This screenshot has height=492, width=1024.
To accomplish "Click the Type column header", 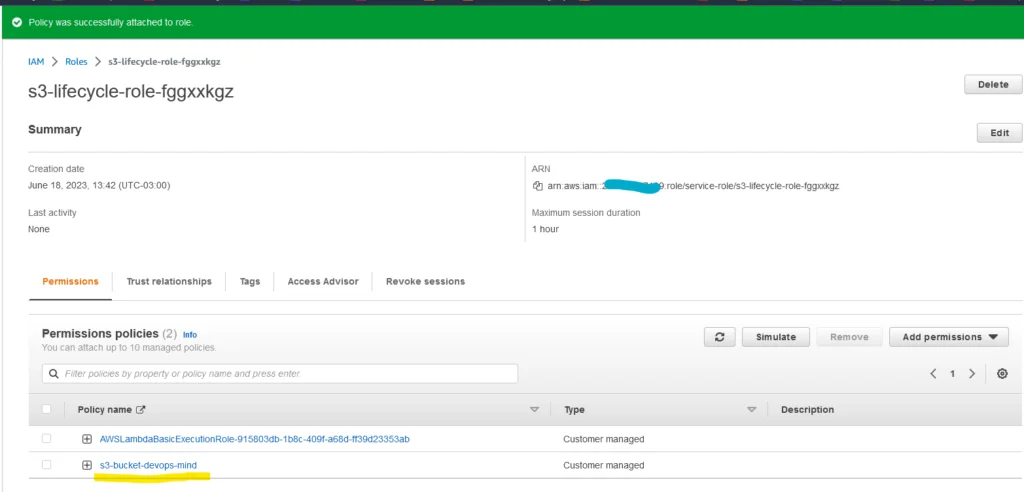I will coord(574,410).
